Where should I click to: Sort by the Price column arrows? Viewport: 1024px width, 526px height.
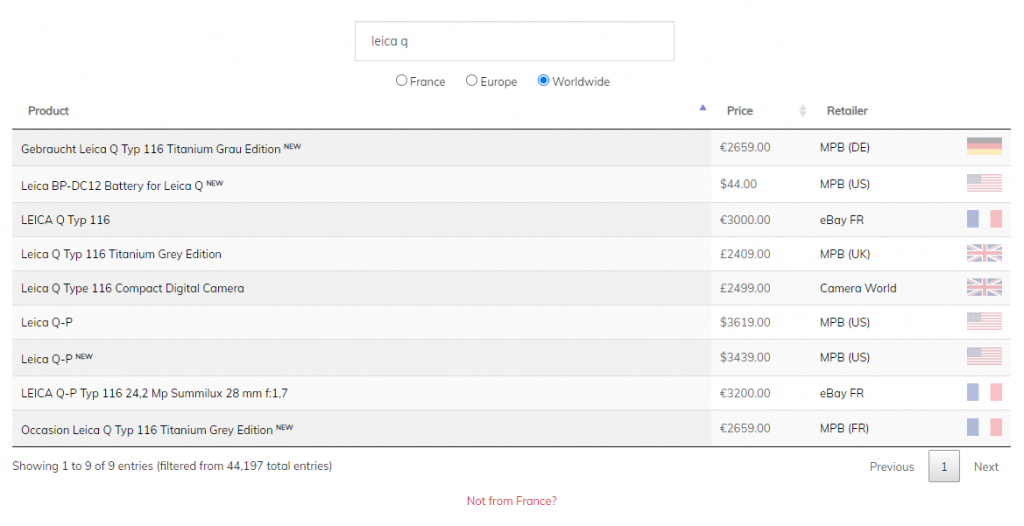802,111
